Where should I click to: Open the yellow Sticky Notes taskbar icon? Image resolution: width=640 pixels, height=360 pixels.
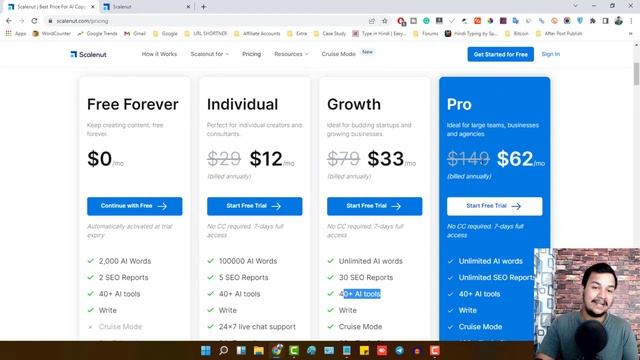[364, 351]
